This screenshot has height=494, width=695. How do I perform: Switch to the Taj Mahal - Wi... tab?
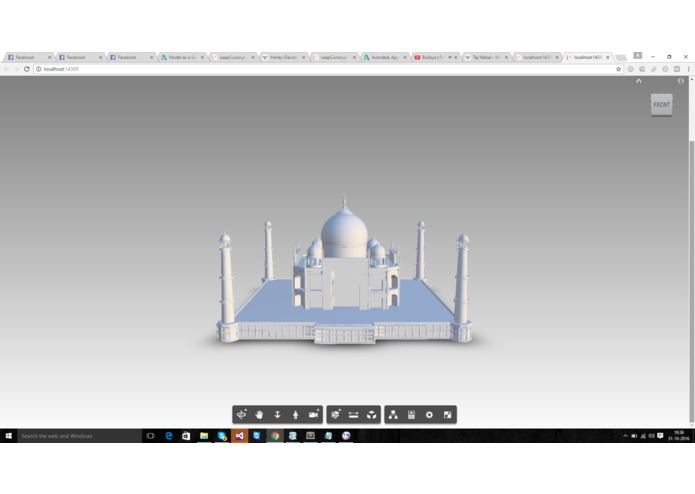pyautogui.click(x=486, y=57)
